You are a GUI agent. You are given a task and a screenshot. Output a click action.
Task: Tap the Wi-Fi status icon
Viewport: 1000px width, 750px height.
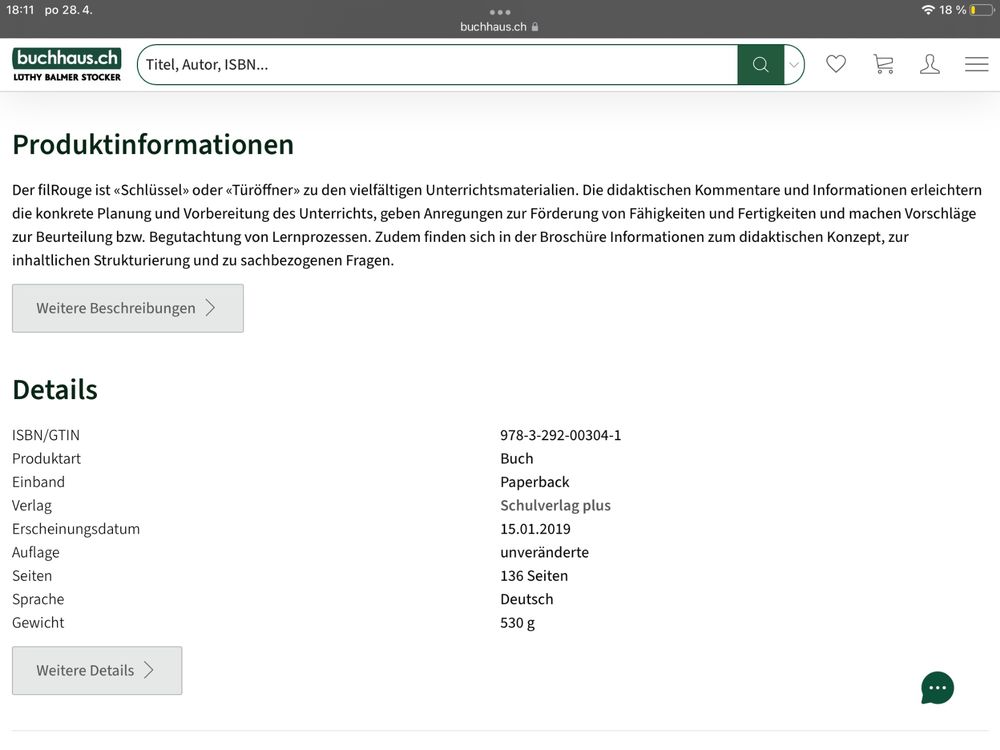coord(928,10)
